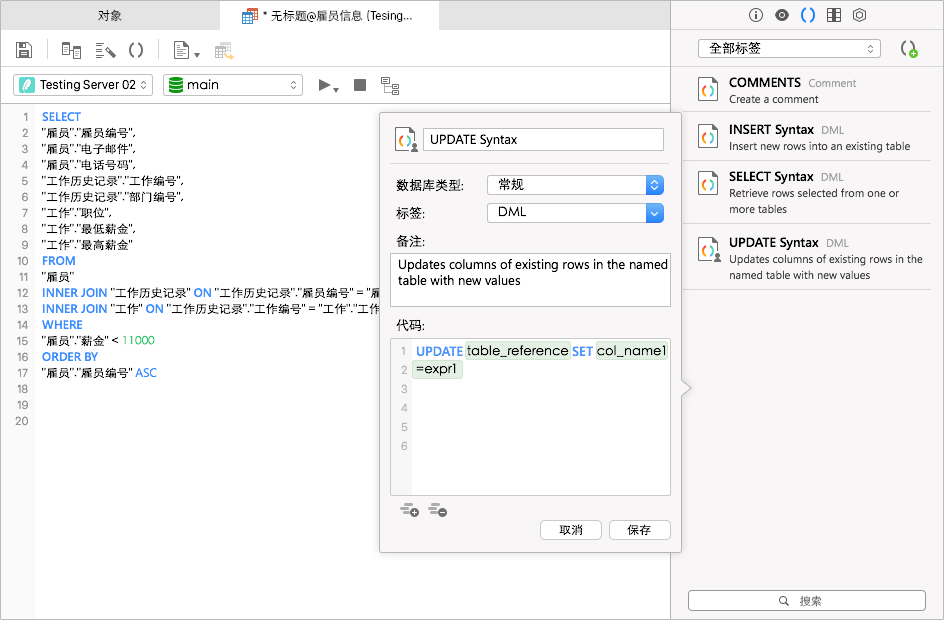Click the SET keyword in the snippet code
The height and width of the screenshot is (620, 944).
(x=582, y=352)
